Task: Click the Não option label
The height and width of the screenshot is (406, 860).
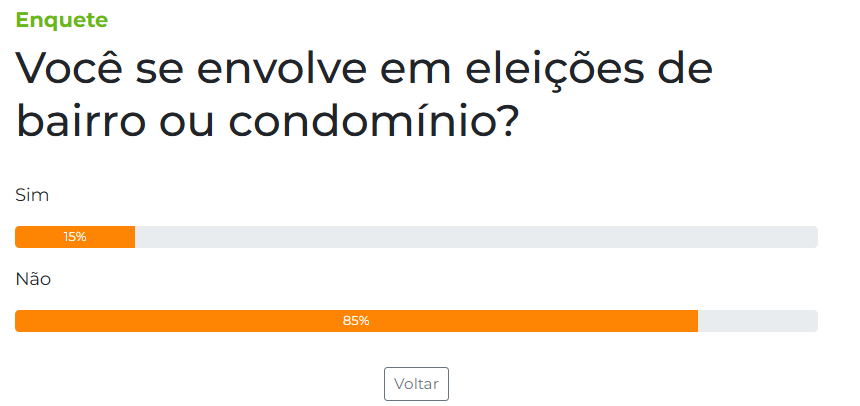Action: [x=33, y=279]
